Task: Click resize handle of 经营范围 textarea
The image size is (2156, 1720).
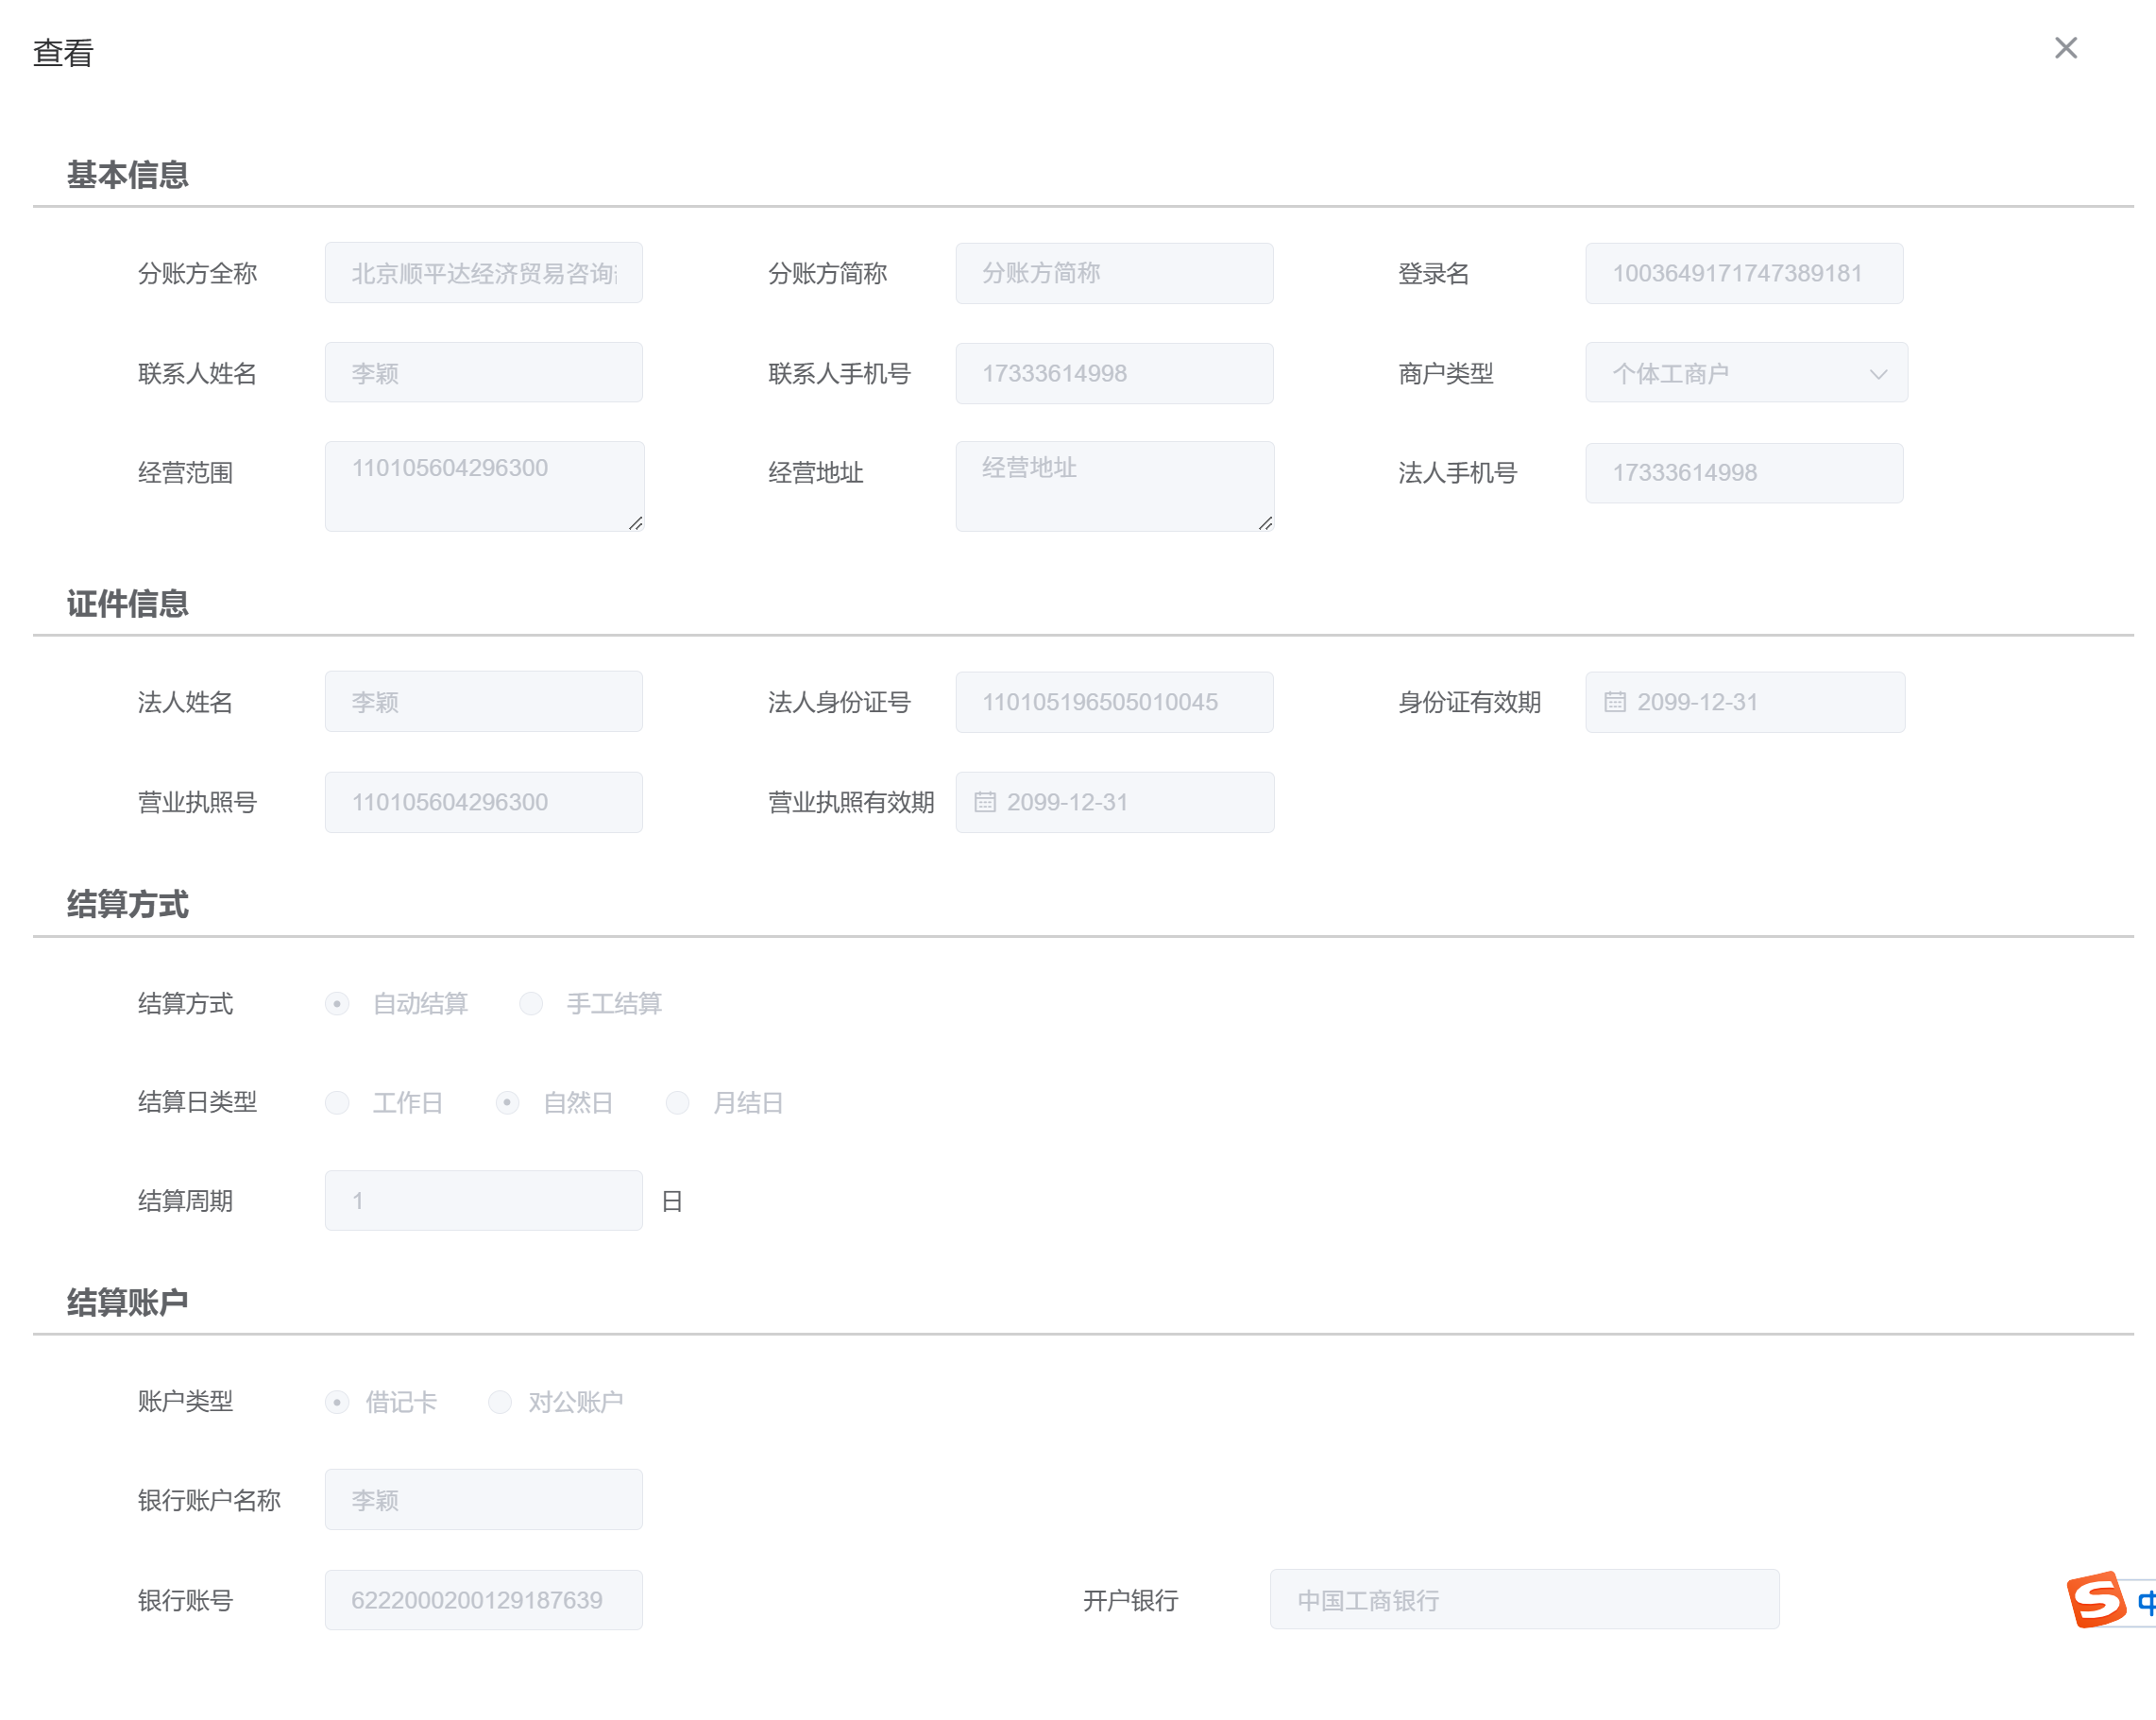Action: [x=635, y=523]
